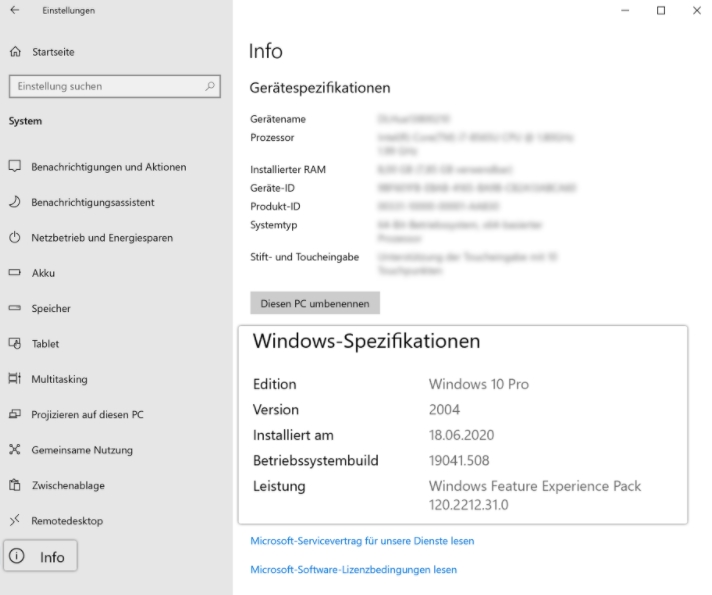Select the Info sidebar entry
The width and height of the screenshot is (712, 595).
(40, 556)
